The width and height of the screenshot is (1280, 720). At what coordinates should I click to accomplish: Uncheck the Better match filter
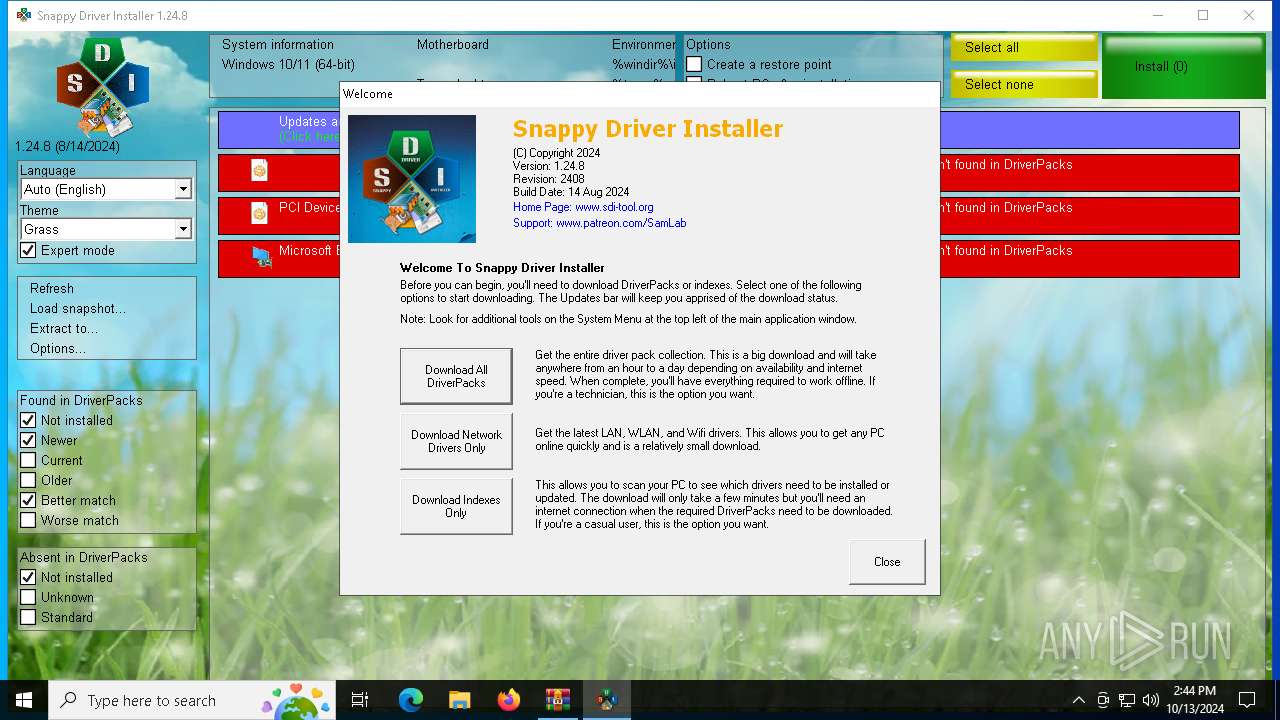[28, 500]
